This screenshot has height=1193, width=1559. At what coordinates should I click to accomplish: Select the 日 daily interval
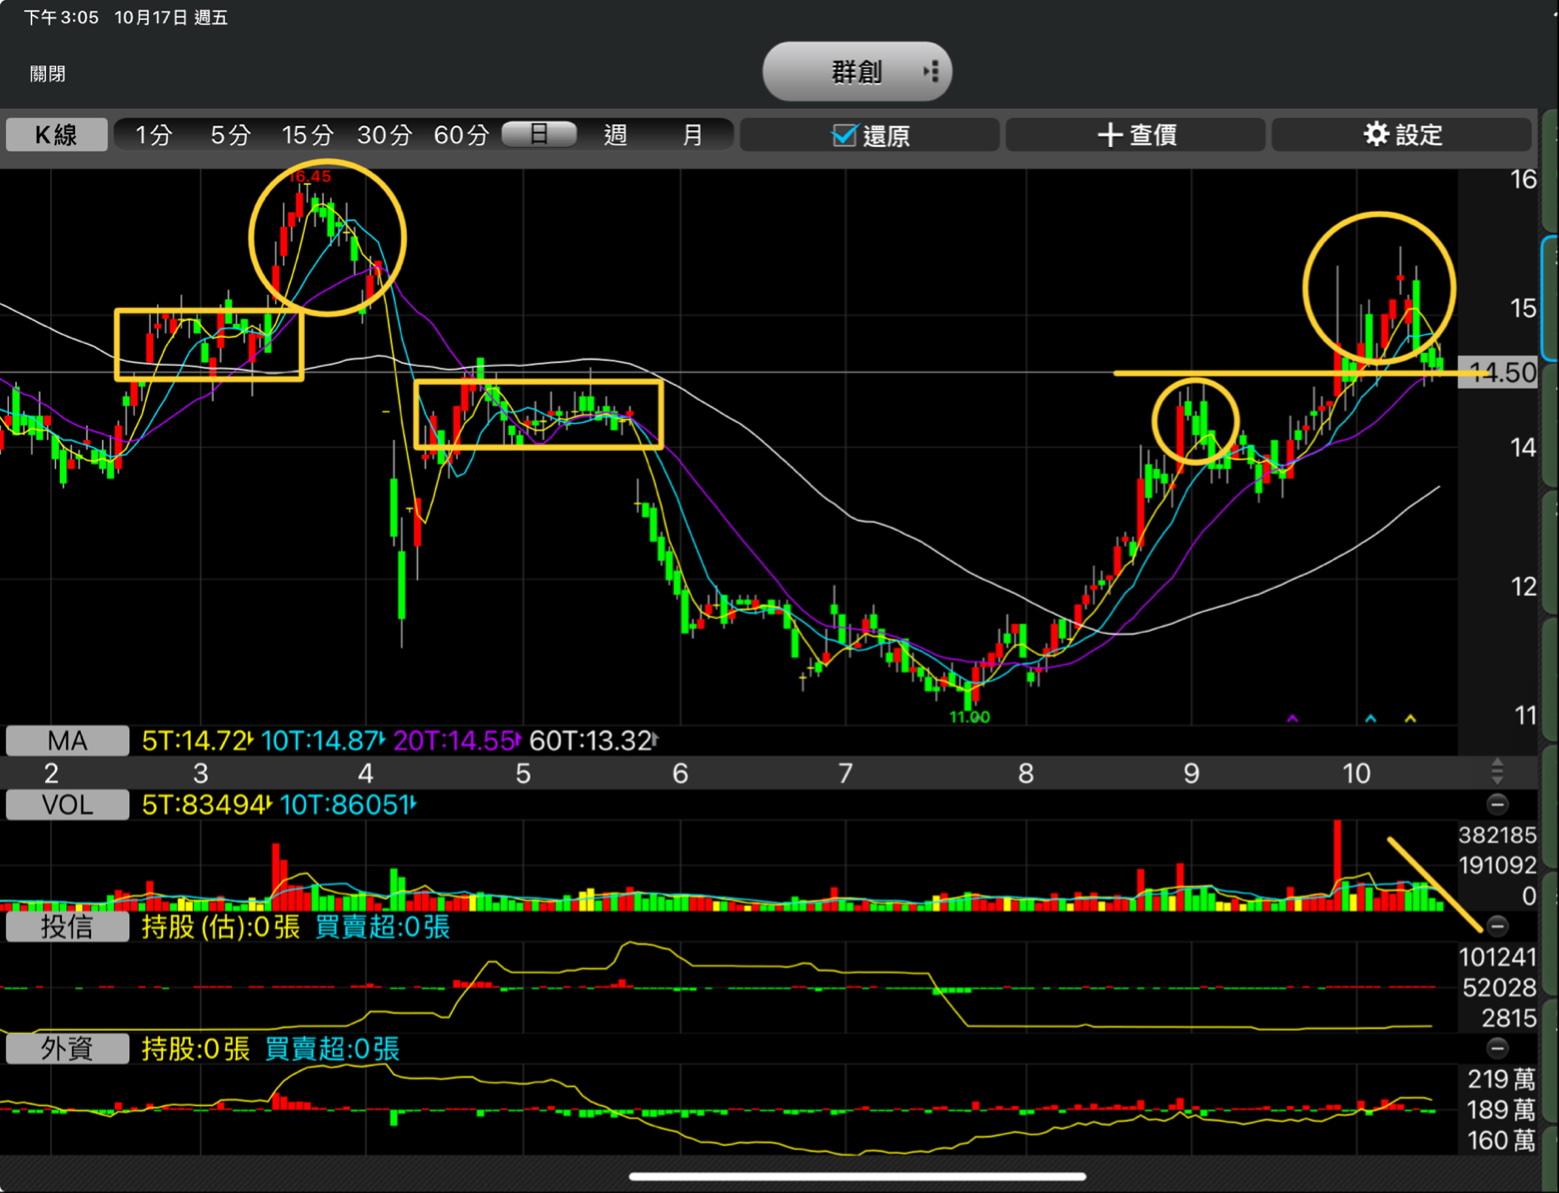click(x=539, y=134)
